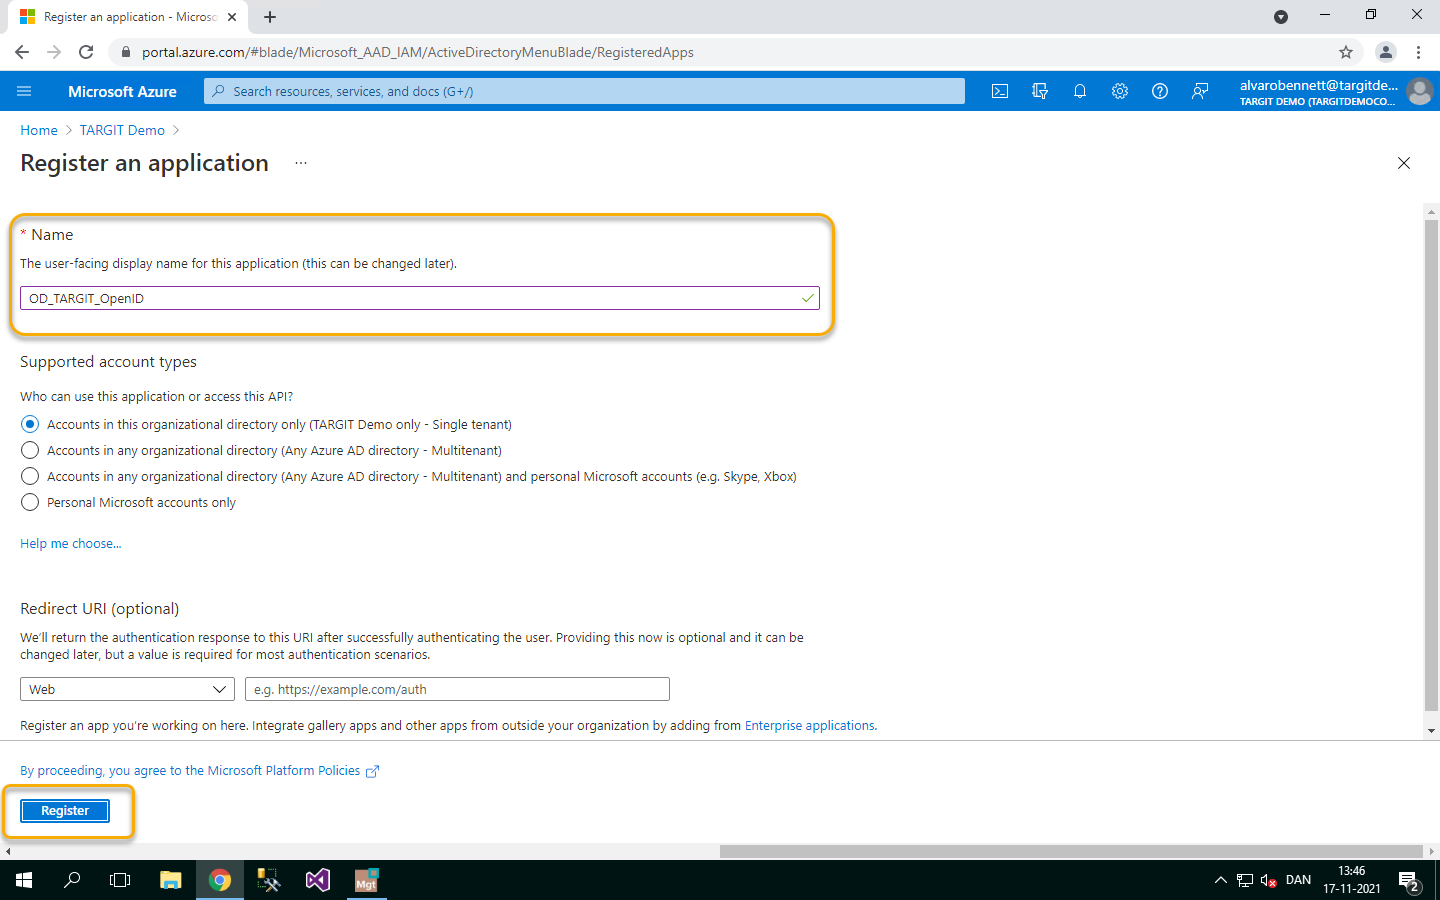Select Multitenant and personal Microsoft accounts option
The height and width of the screenshot is (900, 1440).
(x=30, y=477)
